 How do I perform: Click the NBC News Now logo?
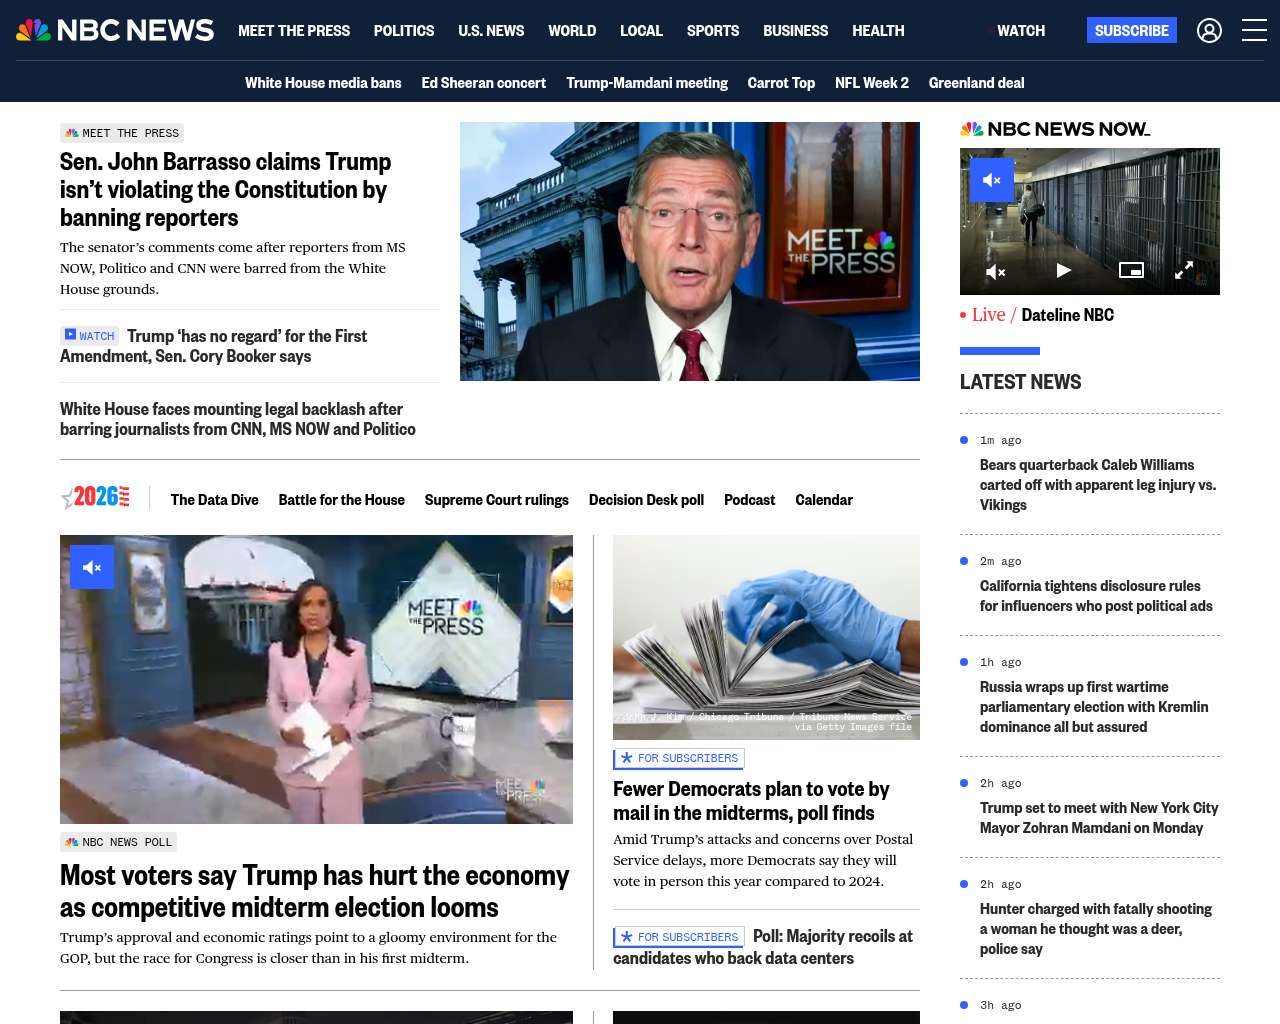[x=1055, y=129]
